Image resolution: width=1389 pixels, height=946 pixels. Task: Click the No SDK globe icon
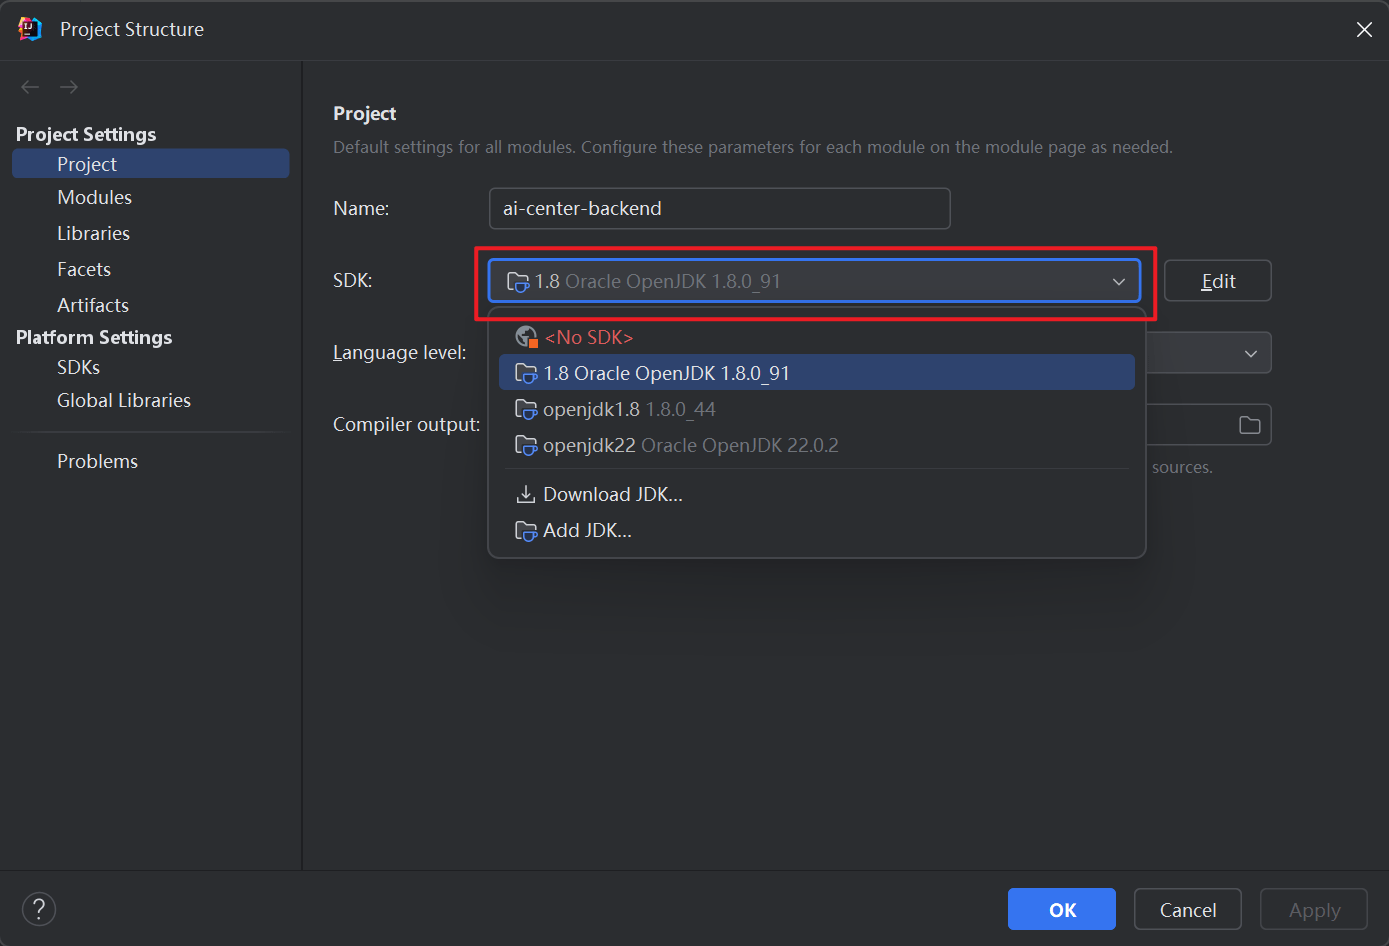pos(526,337)
